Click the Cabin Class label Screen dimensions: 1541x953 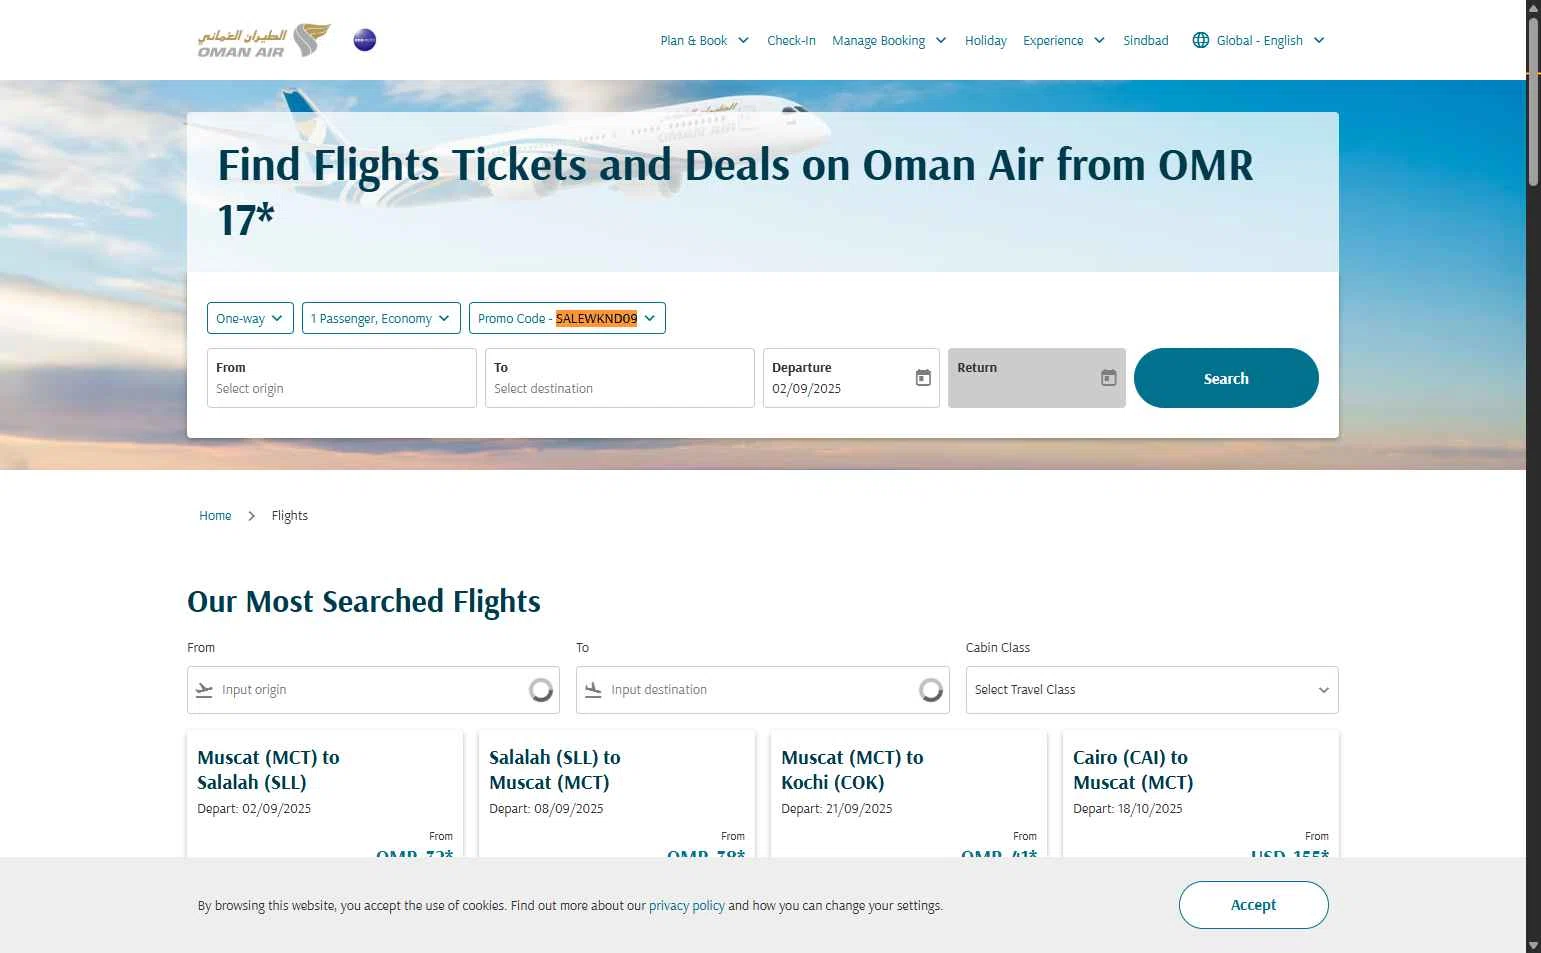998,648
